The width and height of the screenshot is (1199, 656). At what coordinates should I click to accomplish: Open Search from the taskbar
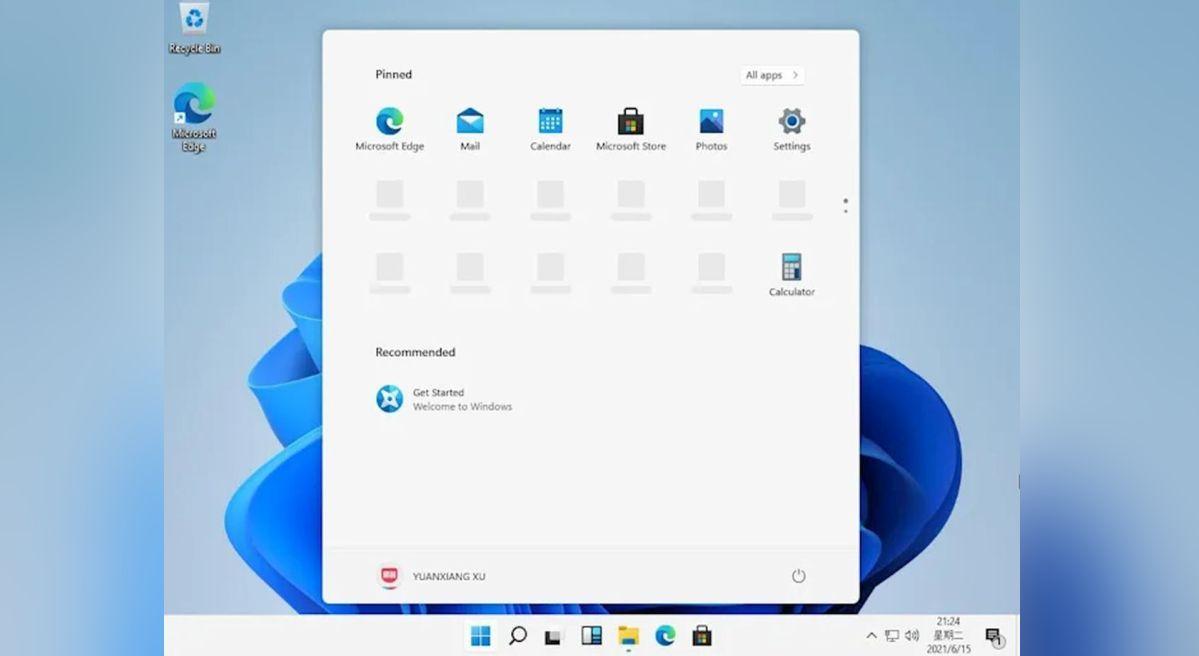tap(518, 635)
